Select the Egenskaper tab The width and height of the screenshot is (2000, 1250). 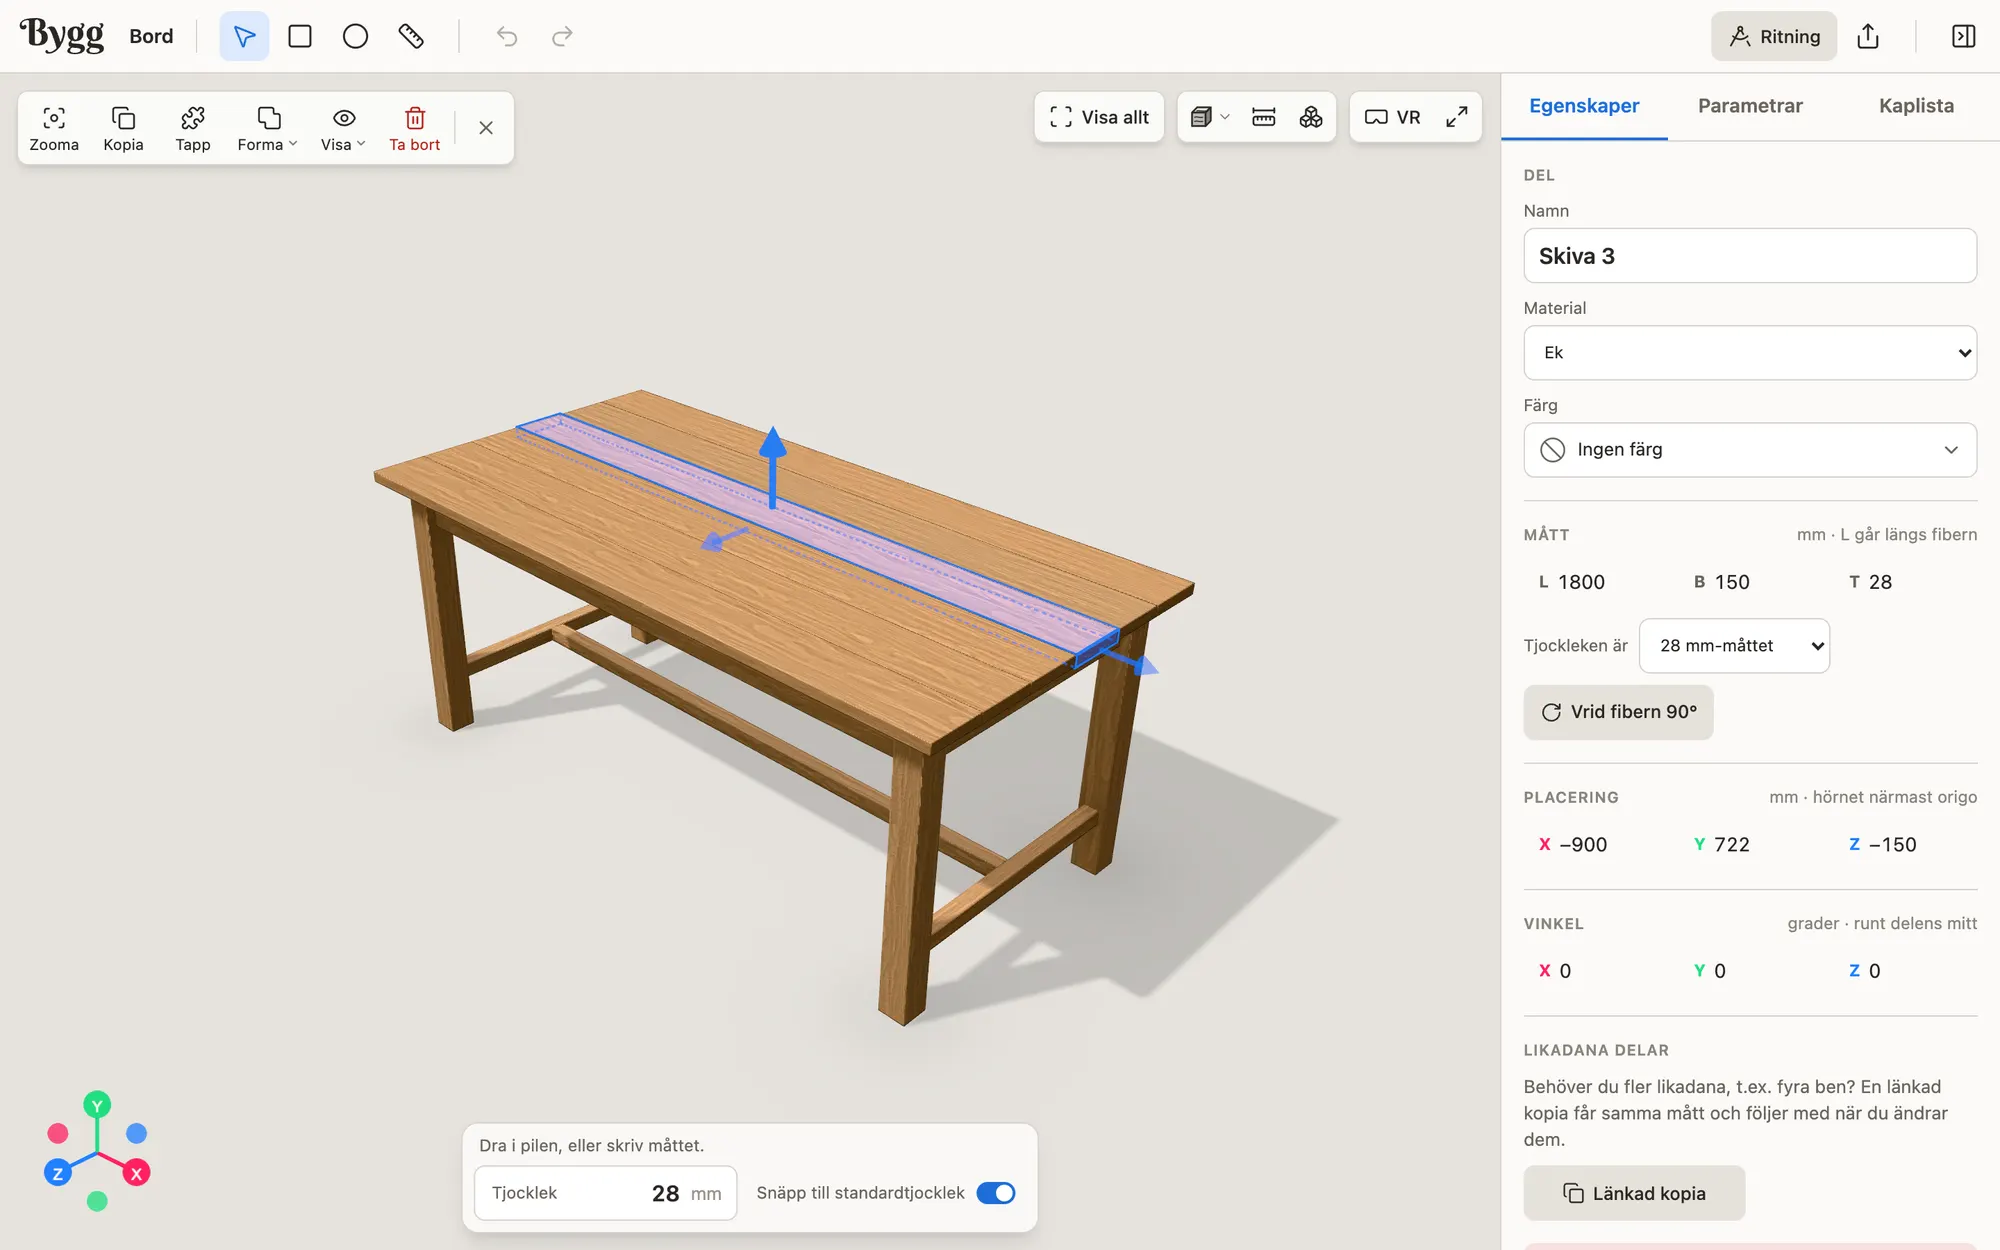click(1584, 106)
